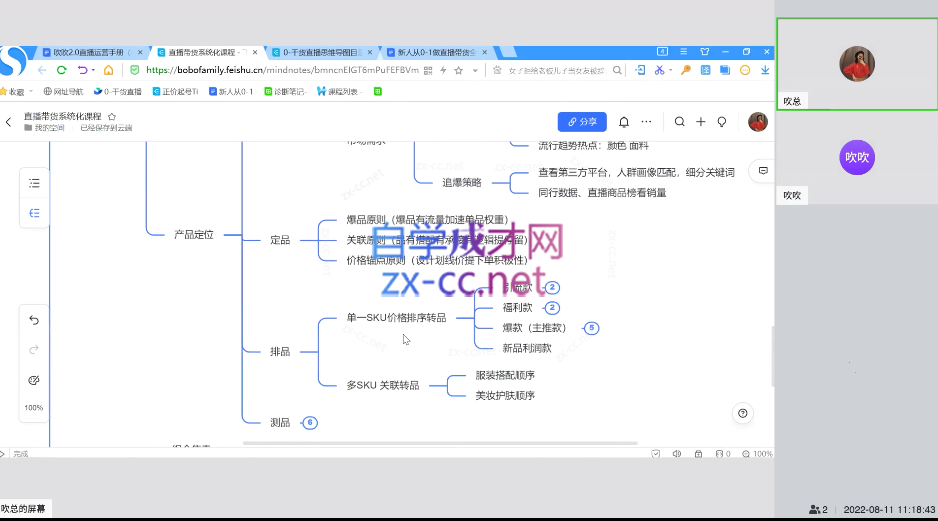
Task: Expand the 引流款 node badge 2
Action: click(552, 288)
